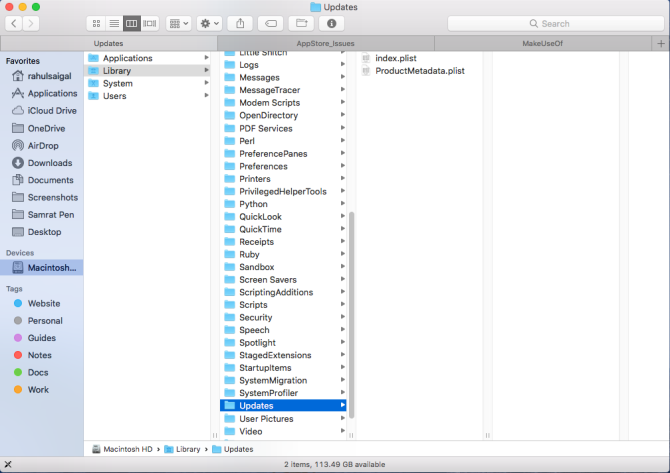Switch to the MakeUseOf tab
The height and width of the screenshot is (473, 670).
[x=543, y=43]
